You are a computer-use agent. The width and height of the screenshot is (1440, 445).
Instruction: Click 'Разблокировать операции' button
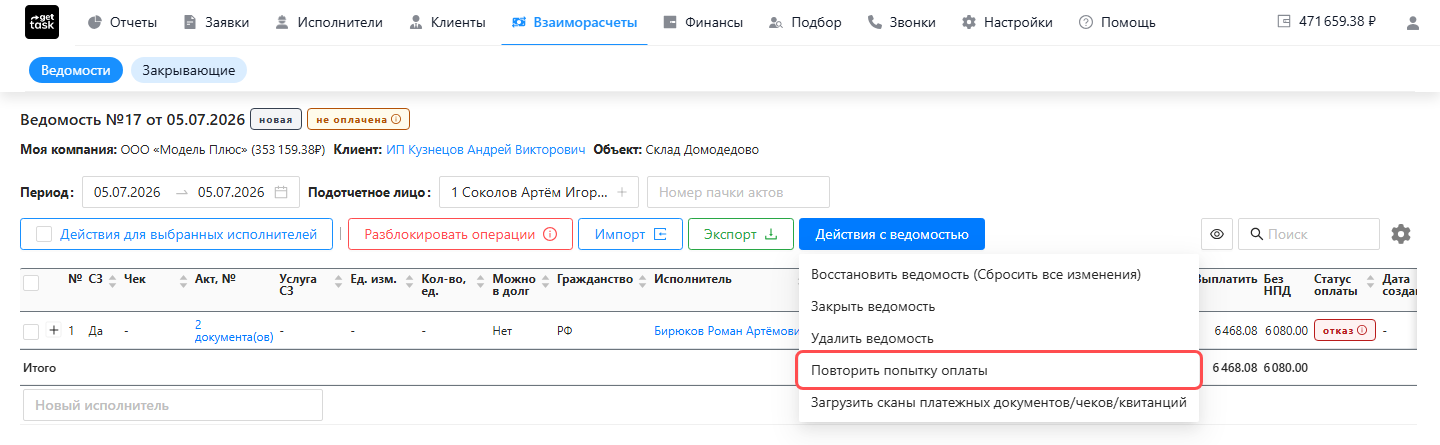(460, 234)
